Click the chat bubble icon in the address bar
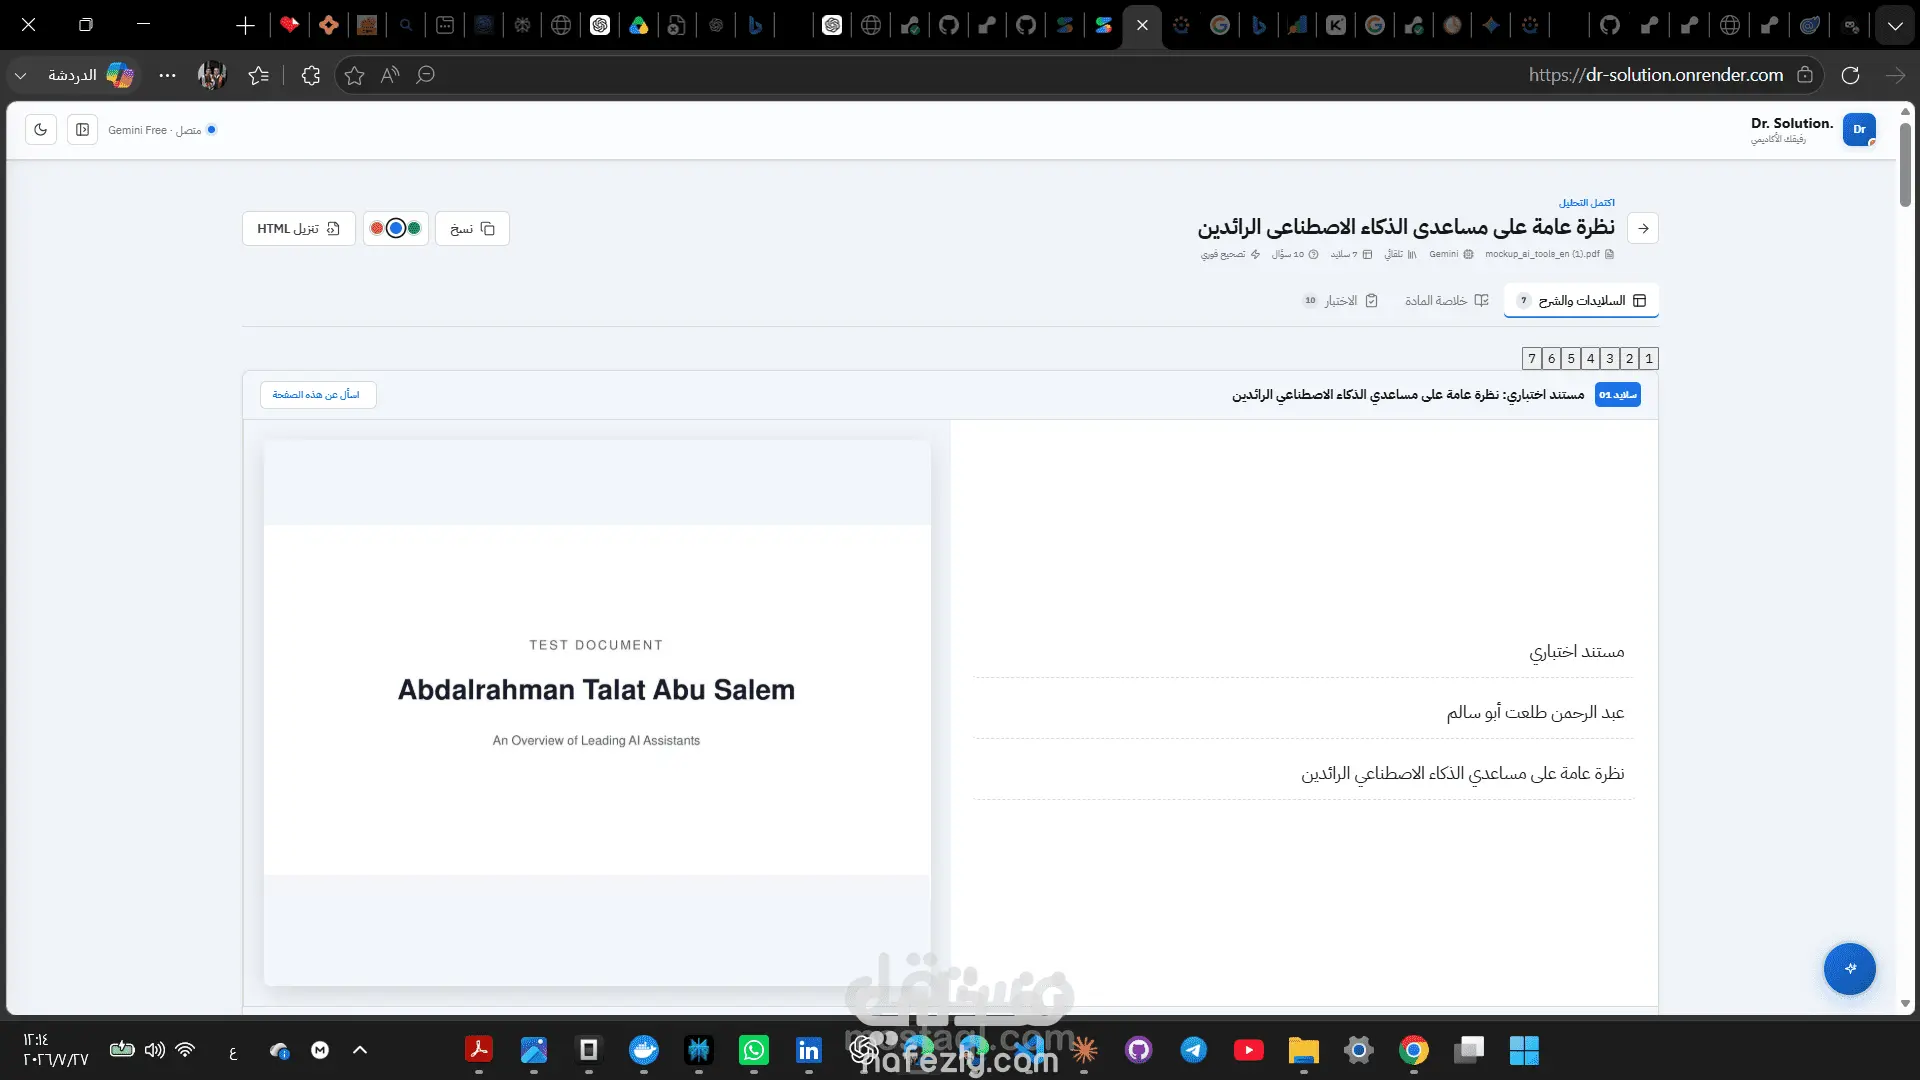This screenshot has height=1080, width=1920. coord(426,75)
